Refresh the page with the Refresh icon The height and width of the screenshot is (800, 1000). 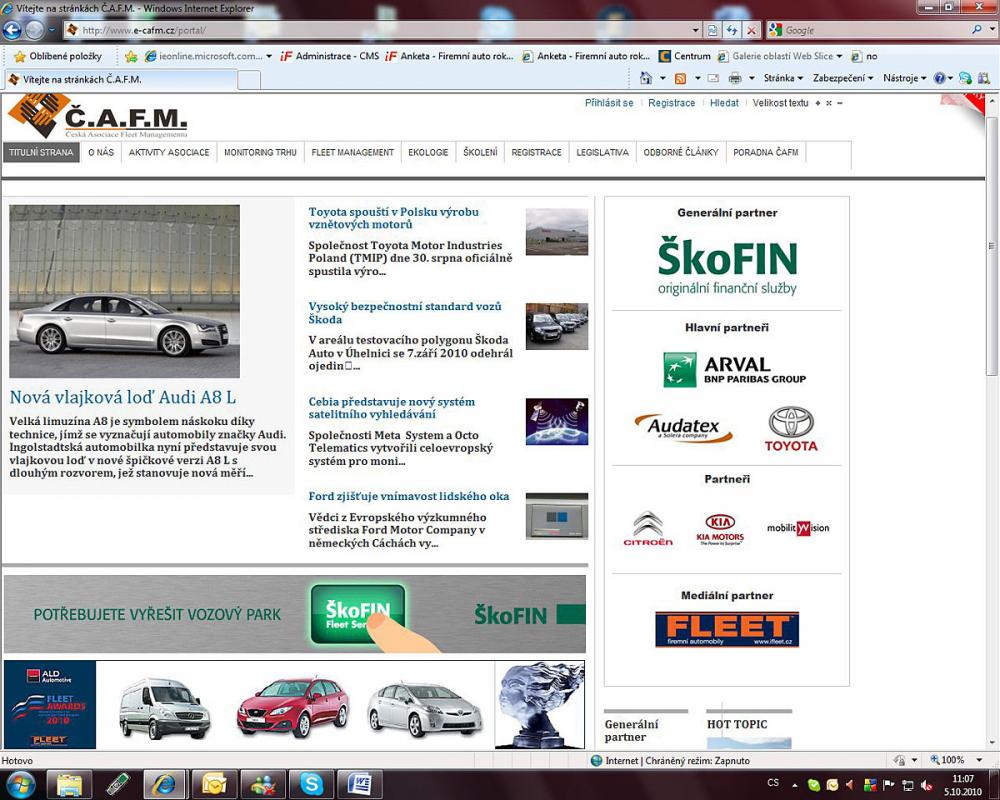732,30
